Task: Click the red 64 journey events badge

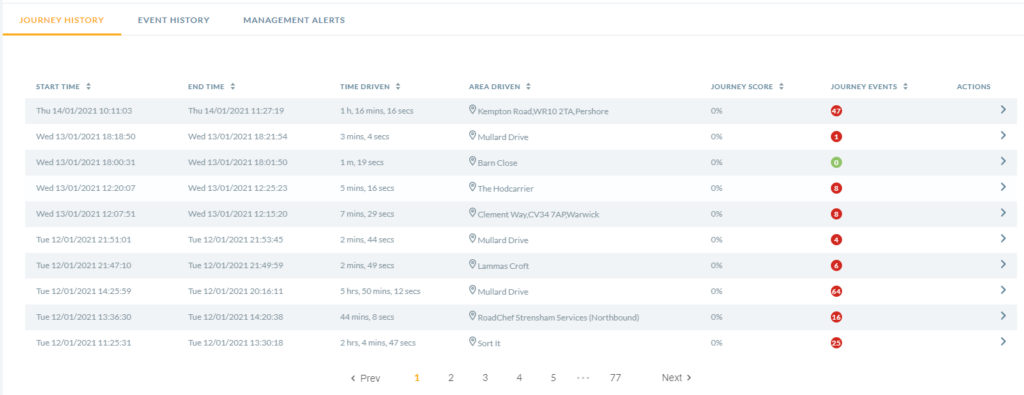Action: (x=836, y=291)
